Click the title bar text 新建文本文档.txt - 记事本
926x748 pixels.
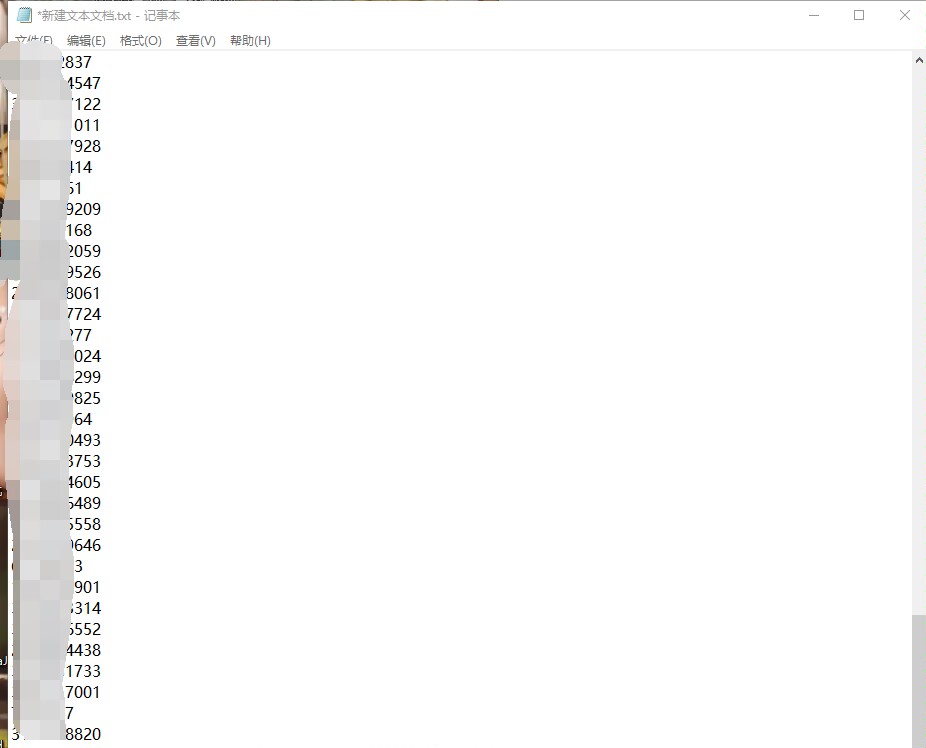point(108,16)
